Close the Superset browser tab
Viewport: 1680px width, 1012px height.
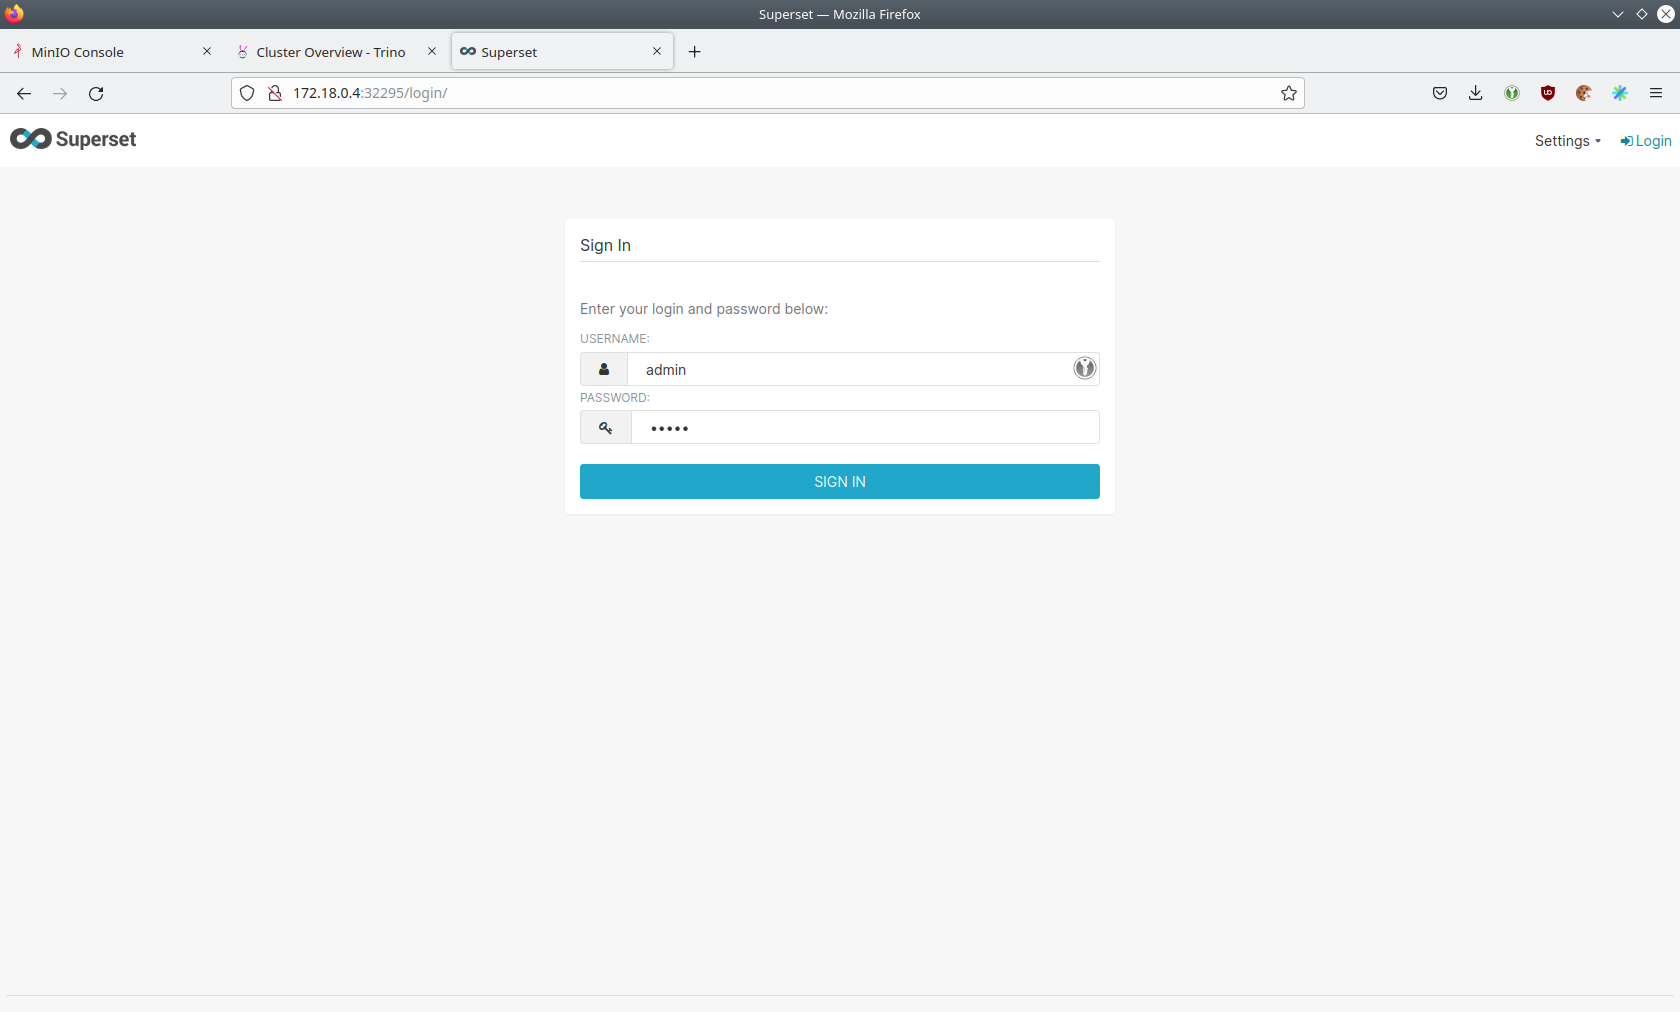pyautogui.click(x=657, y=51)
